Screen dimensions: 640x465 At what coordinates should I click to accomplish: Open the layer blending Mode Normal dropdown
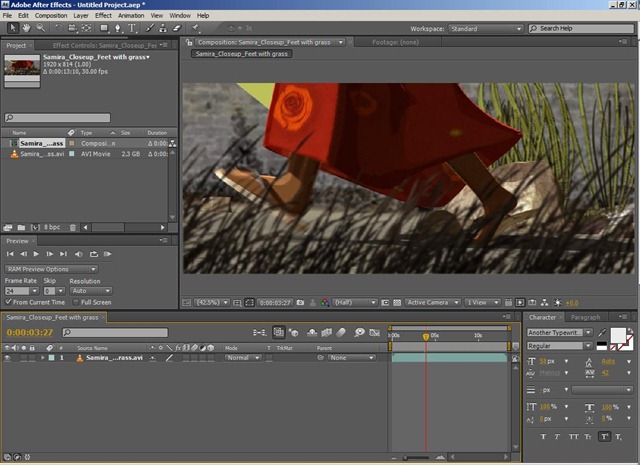pyautogui.click(x=243, y=358)
